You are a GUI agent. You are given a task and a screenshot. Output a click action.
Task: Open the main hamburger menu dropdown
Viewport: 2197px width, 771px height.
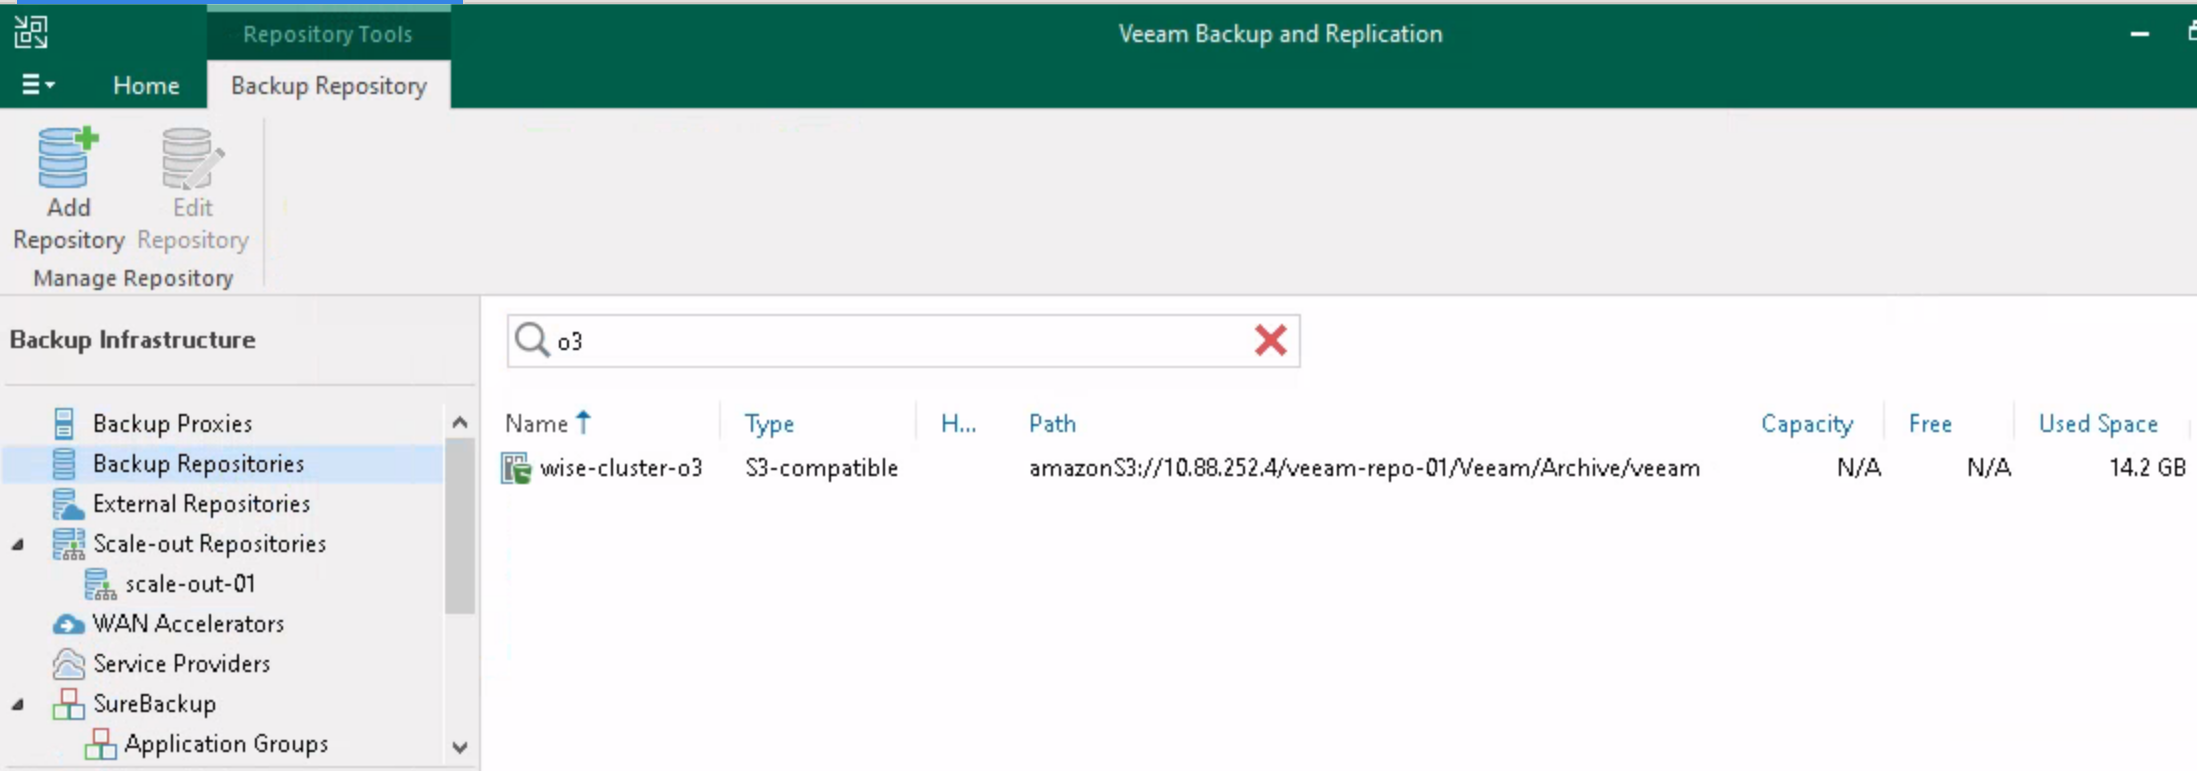38,85
